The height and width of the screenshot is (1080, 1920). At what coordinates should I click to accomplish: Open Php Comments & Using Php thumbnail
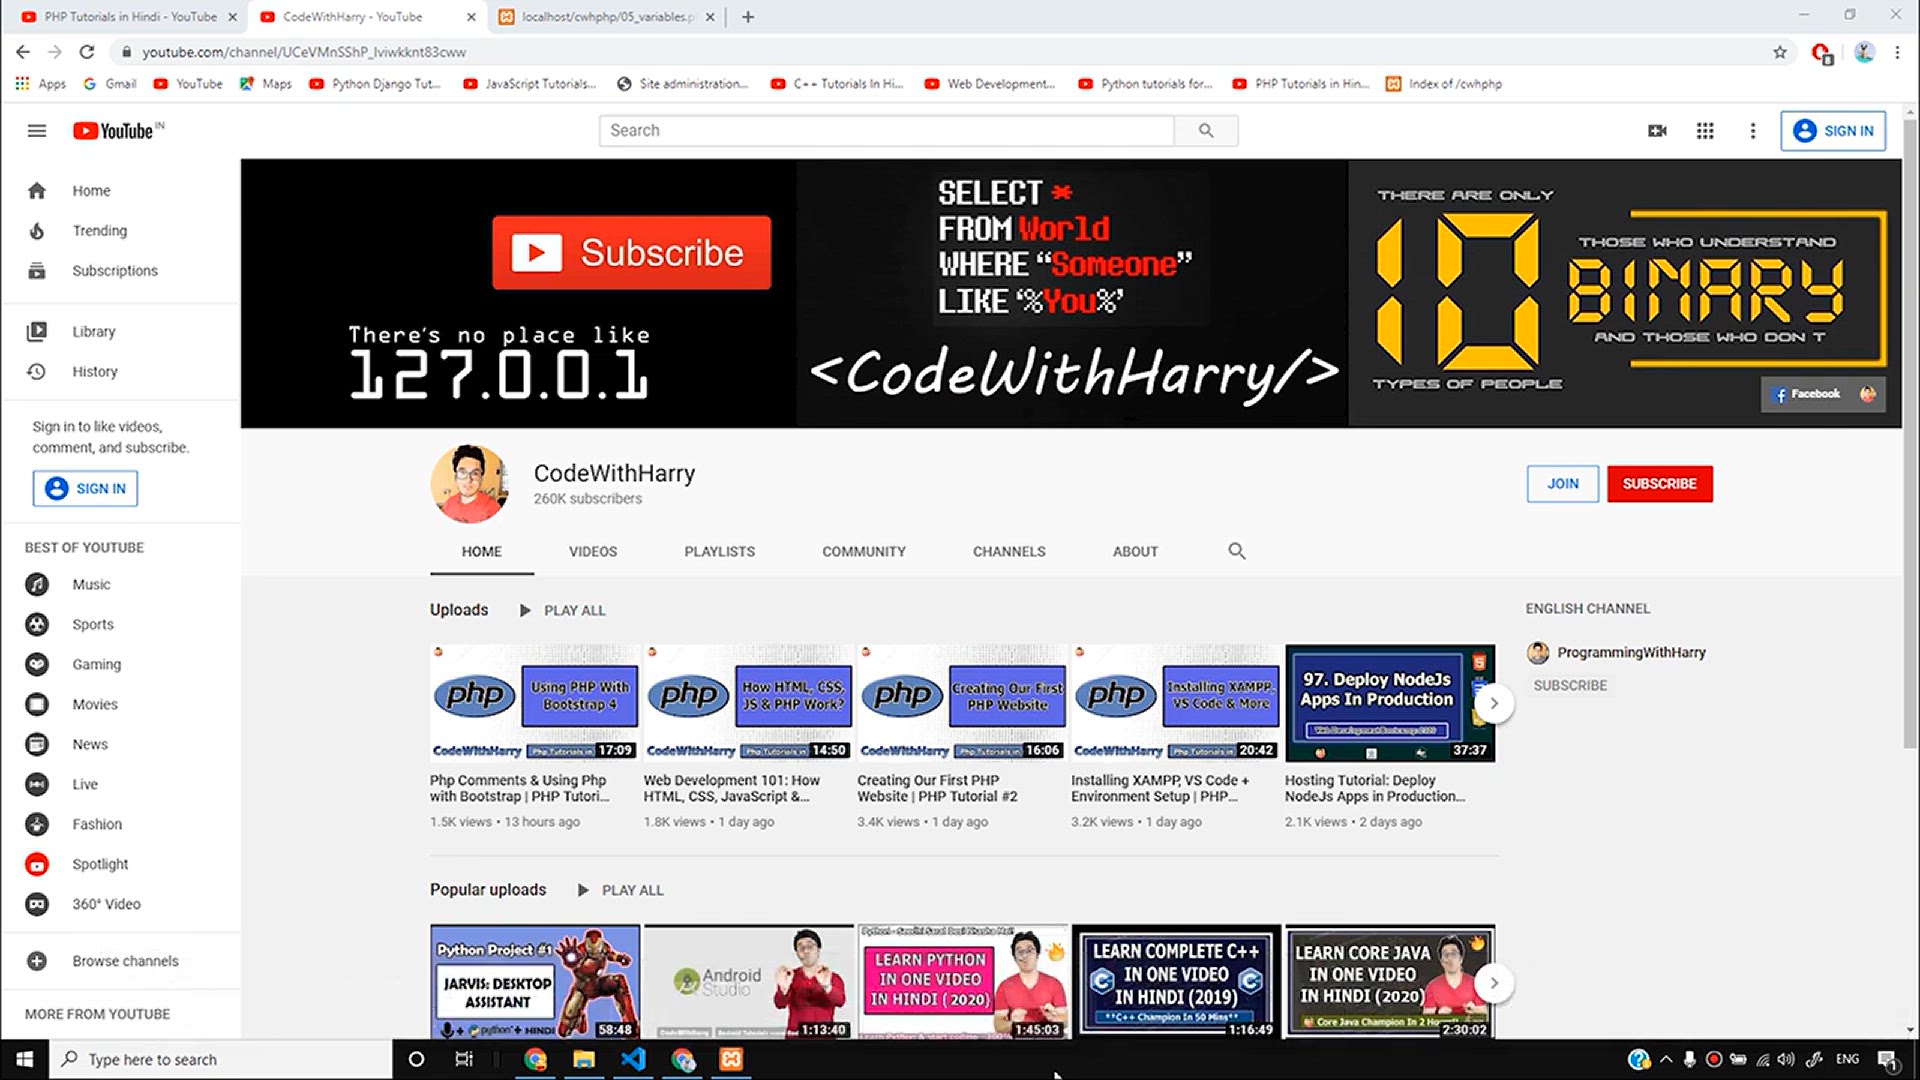click(535, 703)
